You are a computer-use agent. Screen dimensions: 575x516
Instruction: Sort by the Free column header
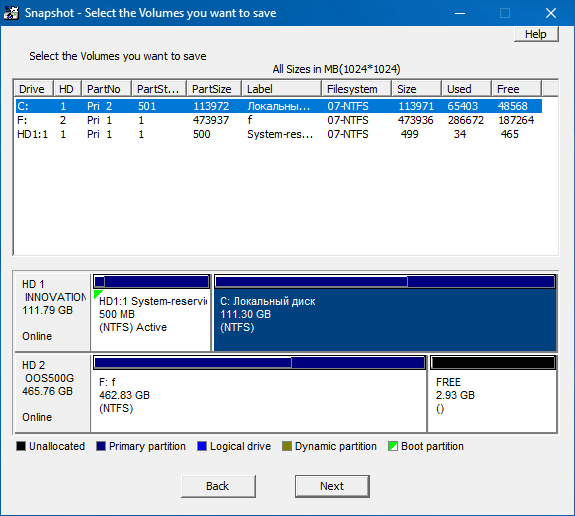pyautogui.click(x=516, y=89)
